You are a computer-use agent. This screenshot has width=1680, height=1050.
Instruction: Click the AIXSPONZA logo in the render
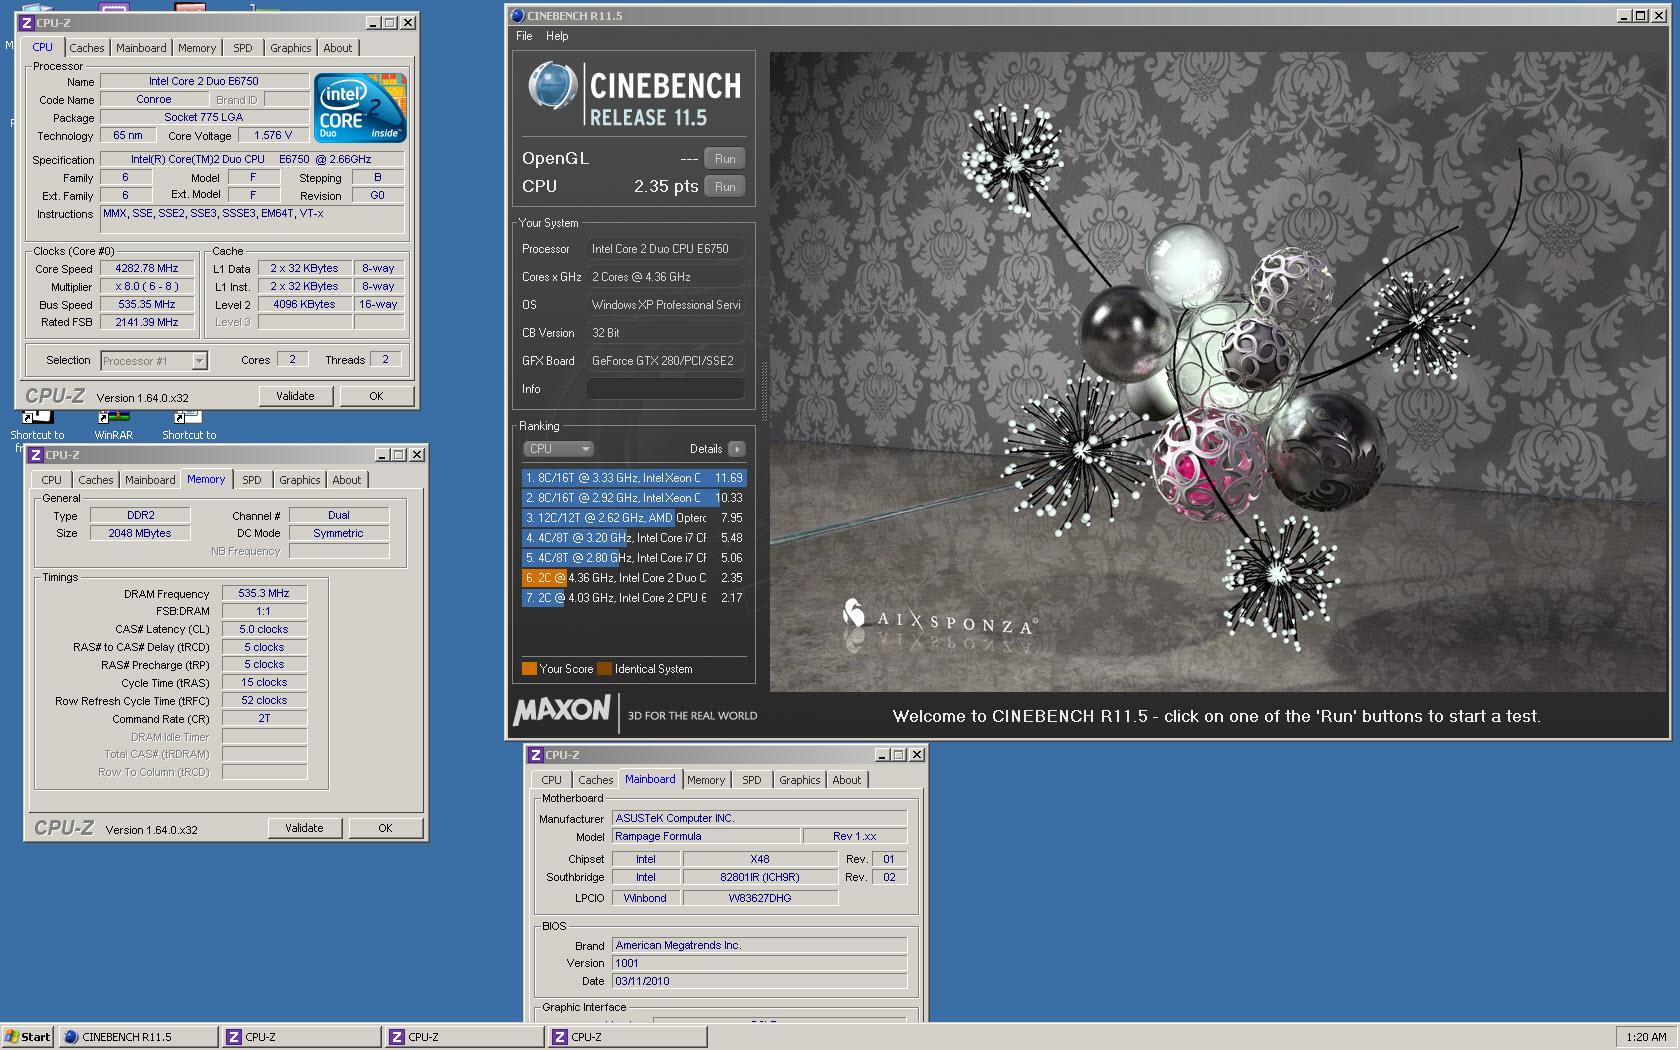939,619
